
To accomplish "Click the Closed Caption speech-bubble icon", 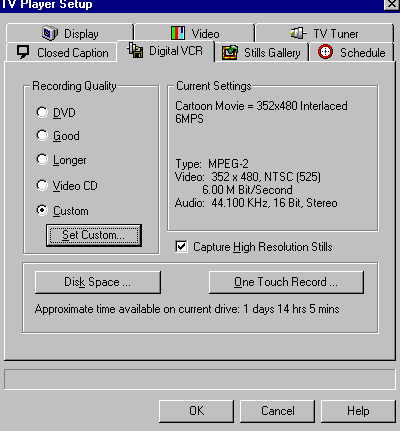I will point(23,52).
